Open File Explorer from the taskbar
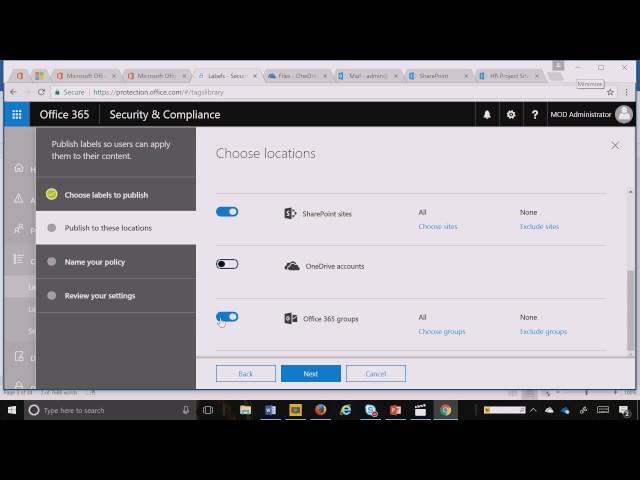Viewport: 640px width, 480px height. coord(245,410)
